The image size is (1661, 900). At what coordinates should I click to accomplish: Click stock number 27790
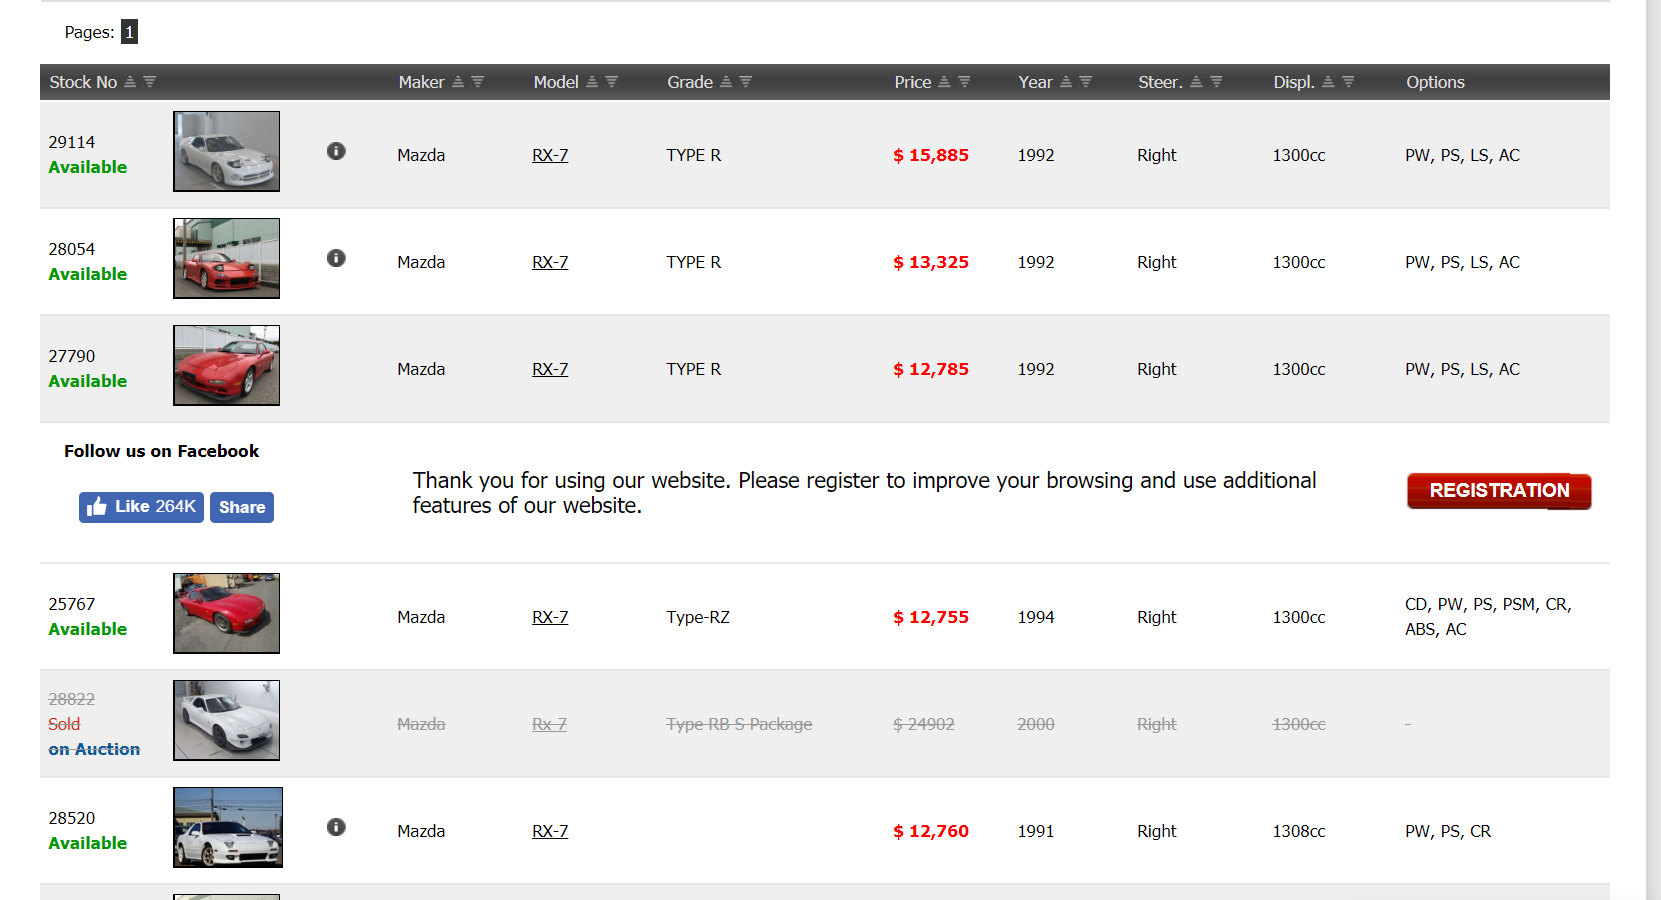[x=72, y=356]
